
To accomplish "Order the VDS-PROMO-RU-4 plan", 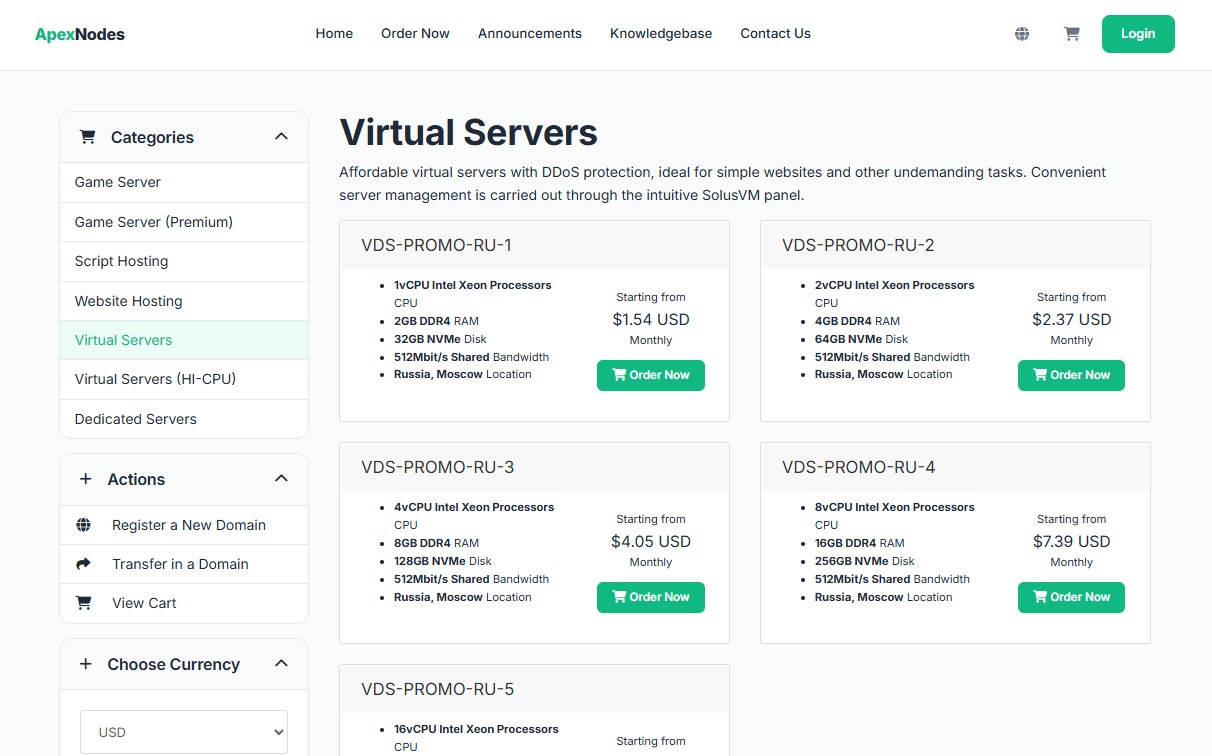I will click(1071, 597).
